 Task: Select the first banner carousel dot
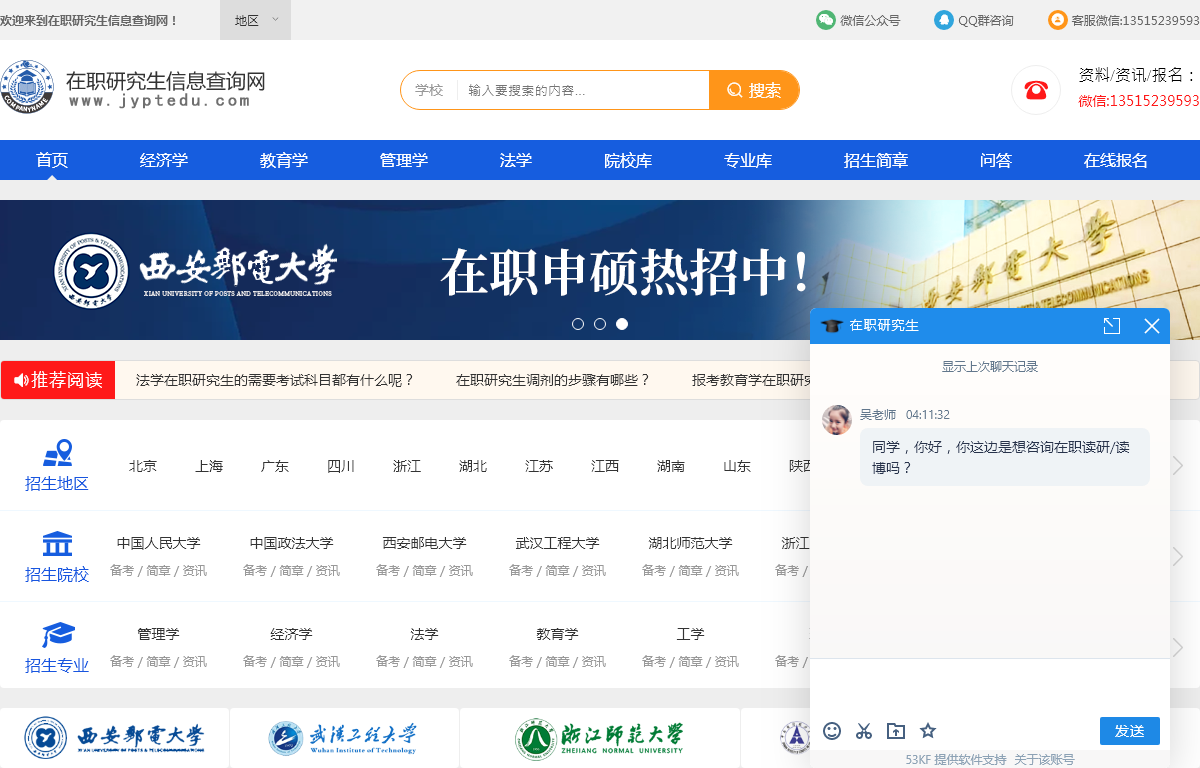click(578, 324)
